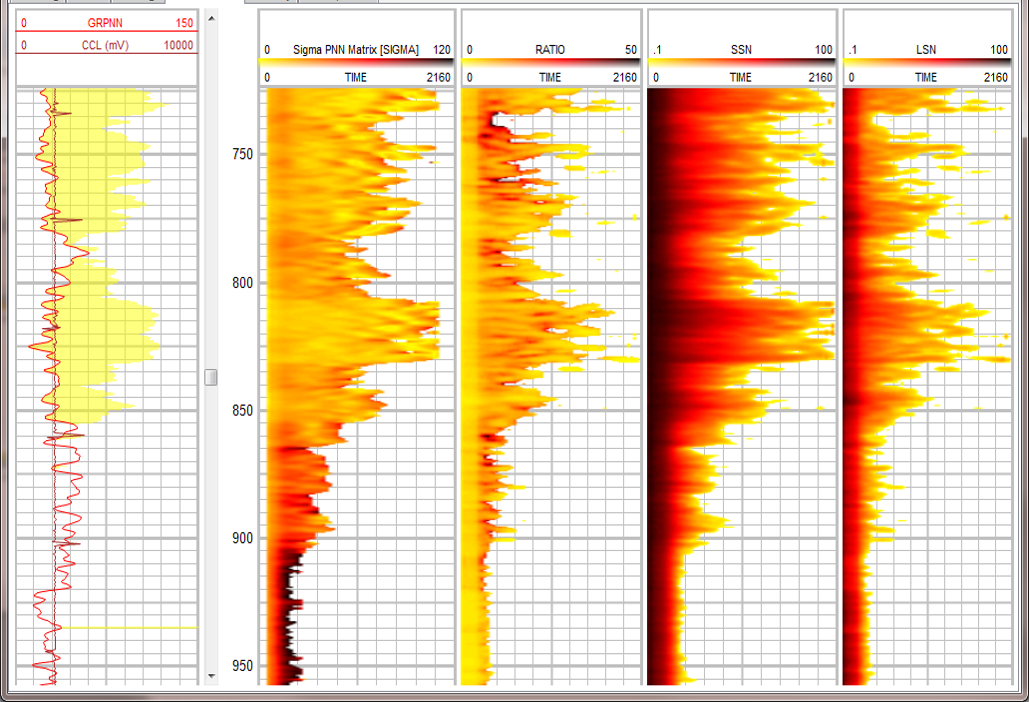
Task: Click the yellow horizontal marker line in the GRPNN track
Action: (130, 628)
